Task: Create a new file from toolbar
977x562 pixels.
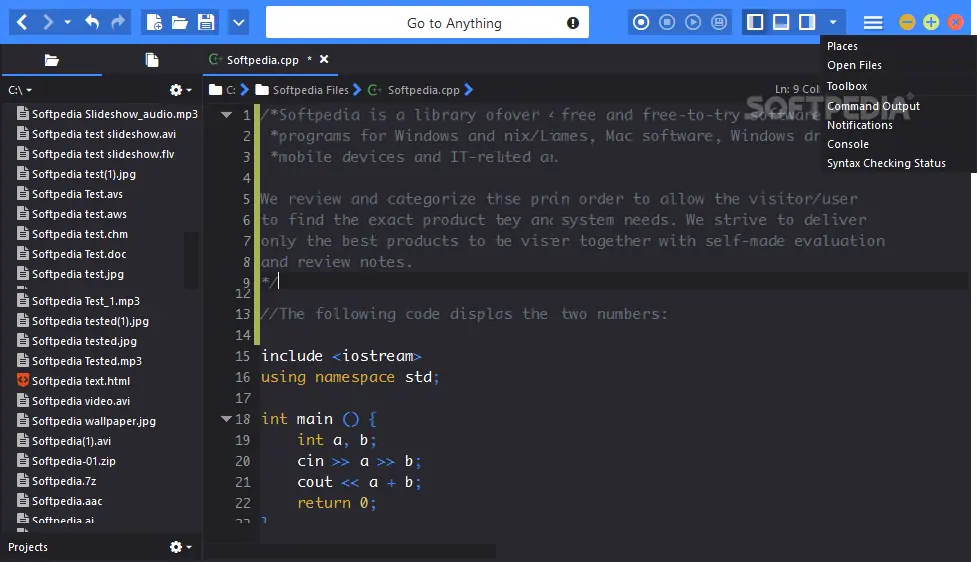Action: [x=154, y=23]
